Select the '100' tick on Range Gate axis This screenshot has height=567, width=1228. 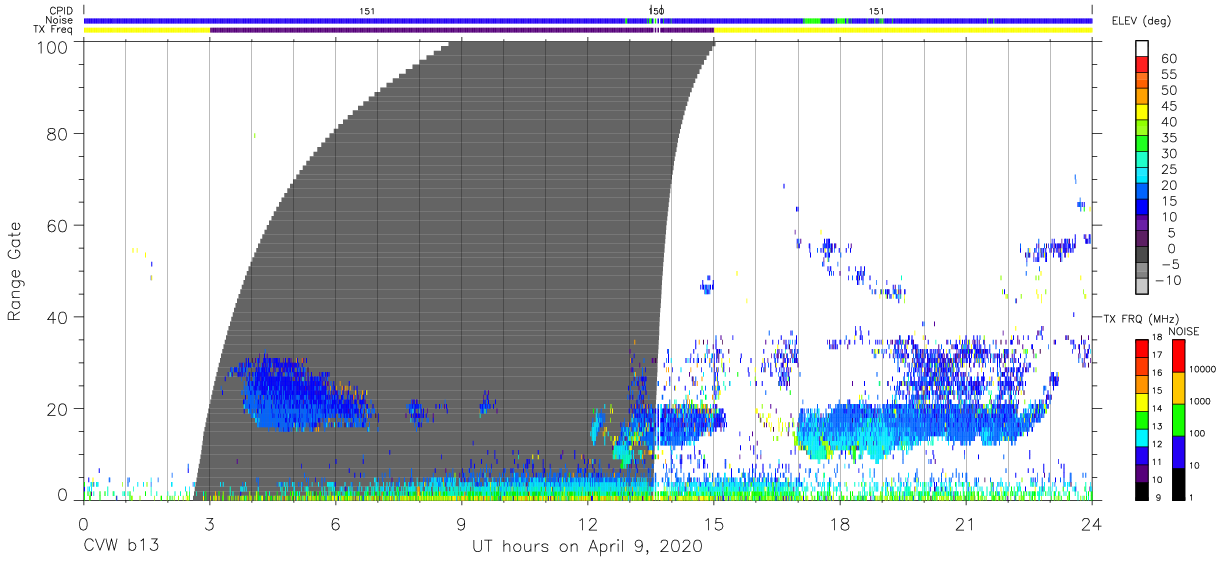[52, 47]
